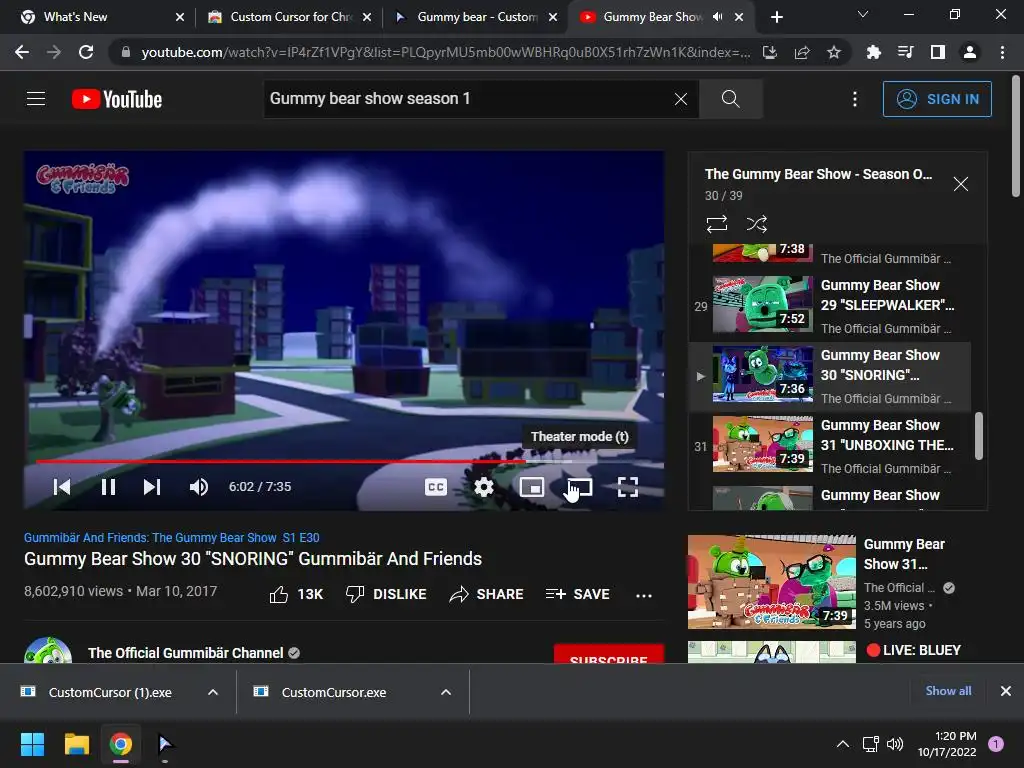The width and height of the screenshot is (1024, 768).
Task: Switch to Custom Cursor for Chrome tab
Action: (x=291, y=17)
